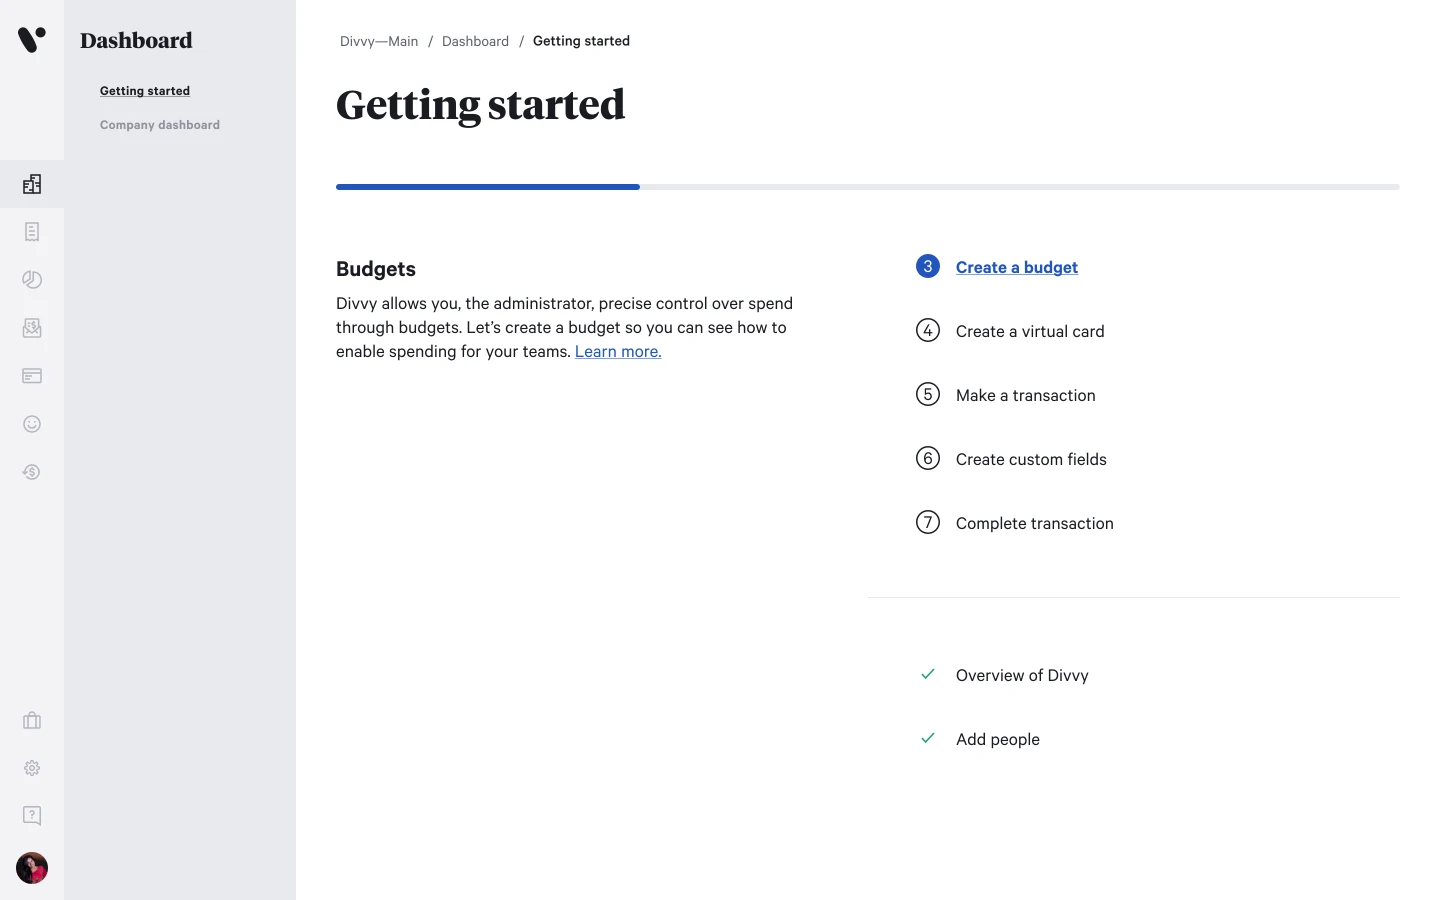Select Company dashboard in the sidebar menu
The image size is (1440, 900).
[160, 125]
